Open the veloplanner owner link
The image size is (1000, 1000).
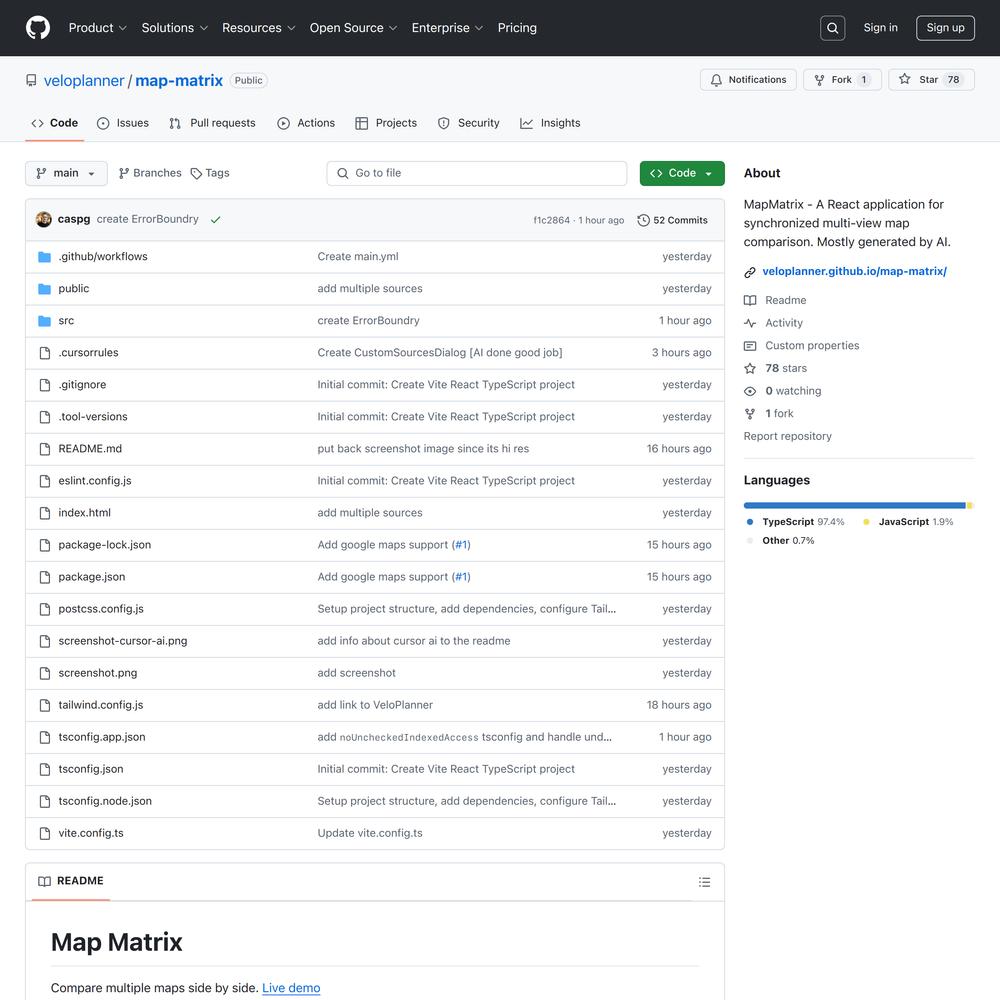tap(84, 81)
